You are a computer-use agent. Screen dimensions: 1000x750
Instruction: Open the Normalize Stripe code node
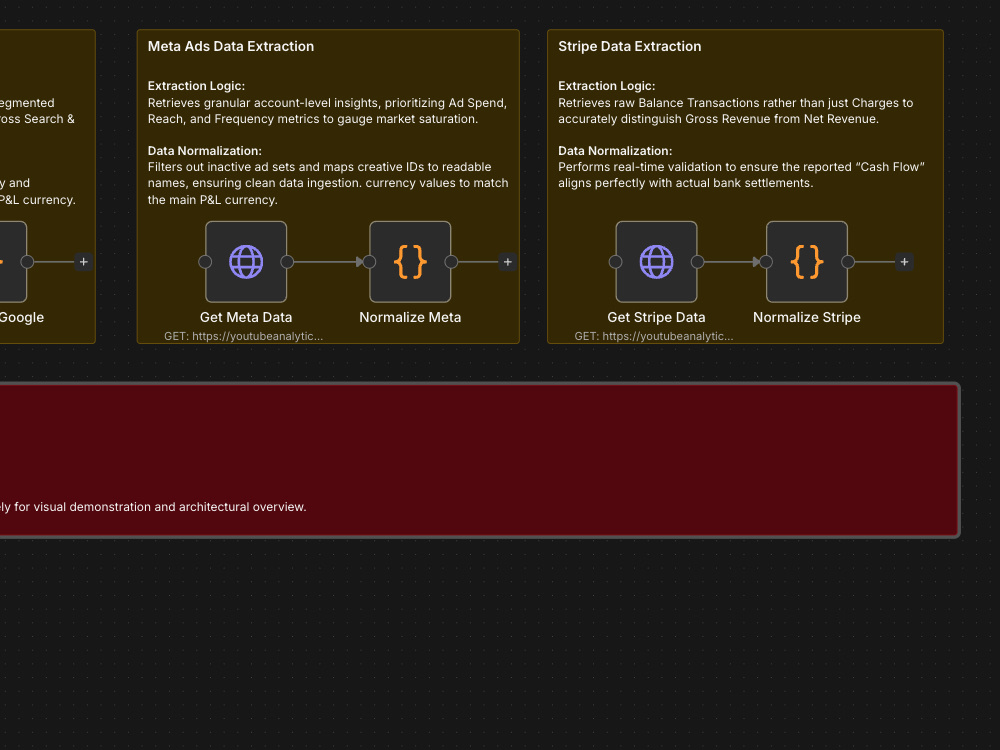[807, 261]
